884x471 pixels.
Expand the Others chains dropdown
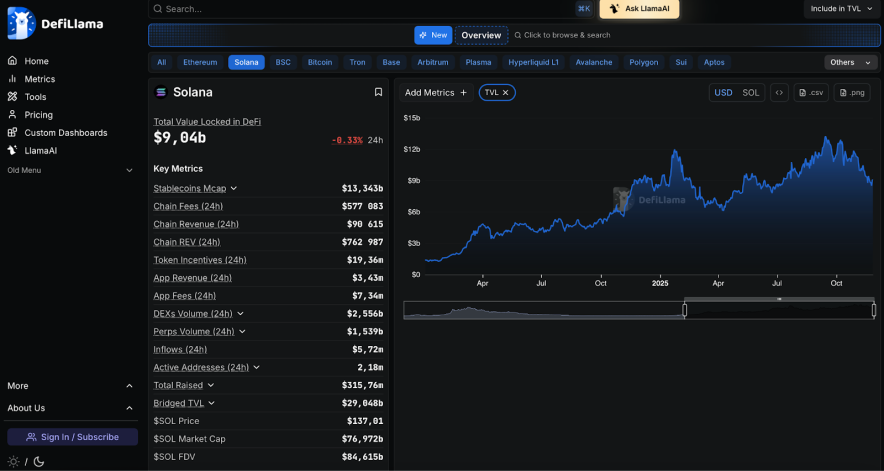[x=850, y=62]
